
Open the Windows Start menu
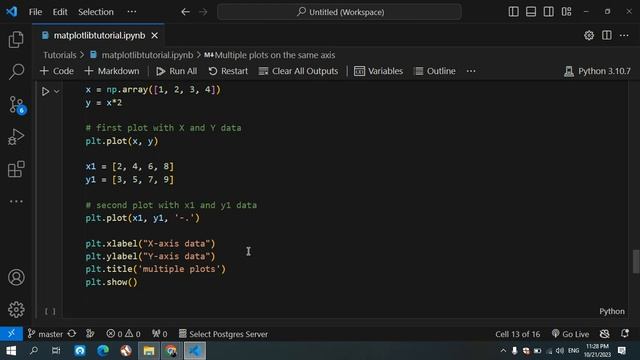[11, 351]
